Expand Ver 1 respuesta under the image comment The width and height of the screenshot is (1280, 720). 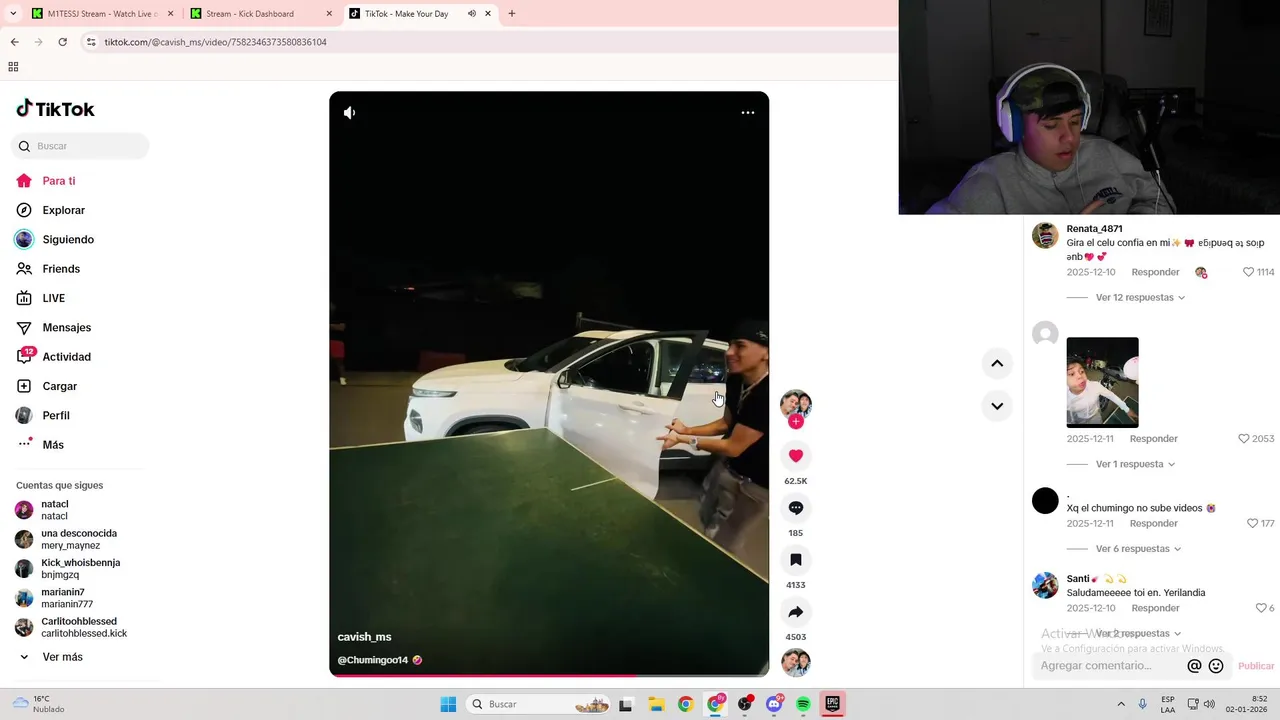1135,464
